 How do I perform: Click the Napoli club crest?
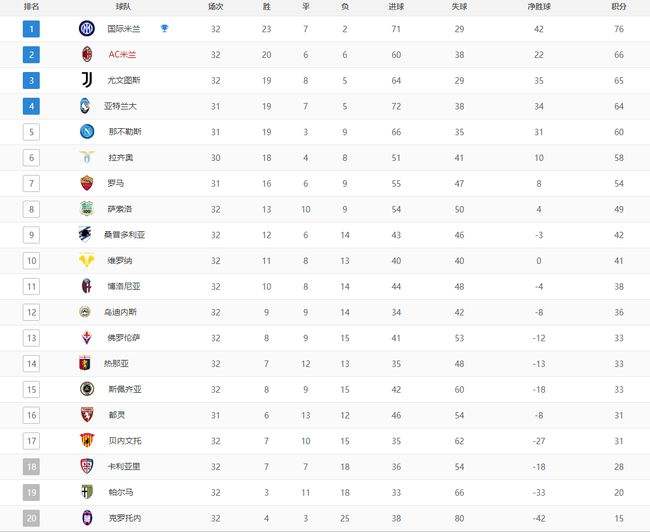[87, 132]
